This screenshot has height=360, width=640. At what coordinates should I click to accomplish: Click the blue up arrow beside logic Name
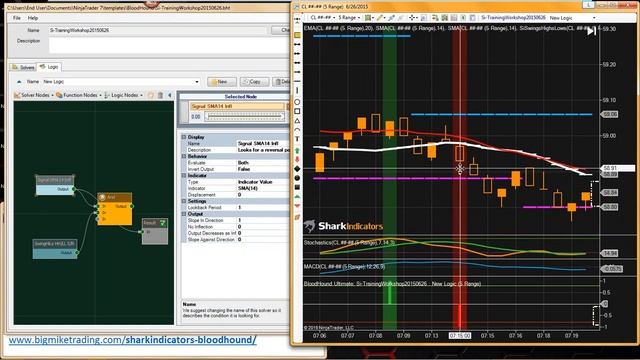click(x=19, y=82)
